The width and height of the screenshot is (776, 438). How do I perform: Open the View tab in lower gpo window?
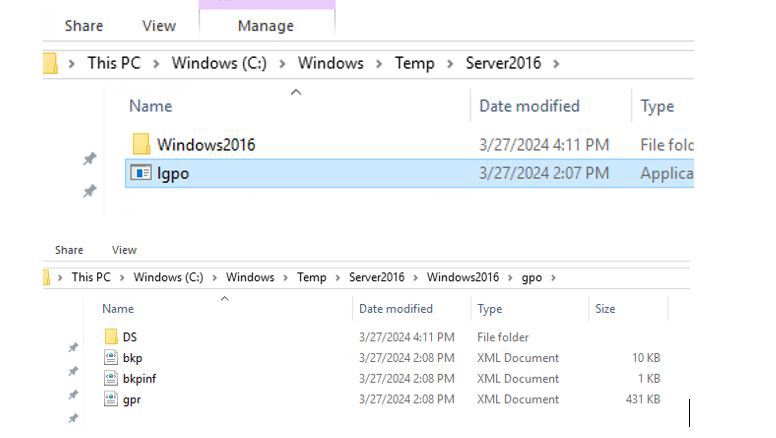(124, 250)
